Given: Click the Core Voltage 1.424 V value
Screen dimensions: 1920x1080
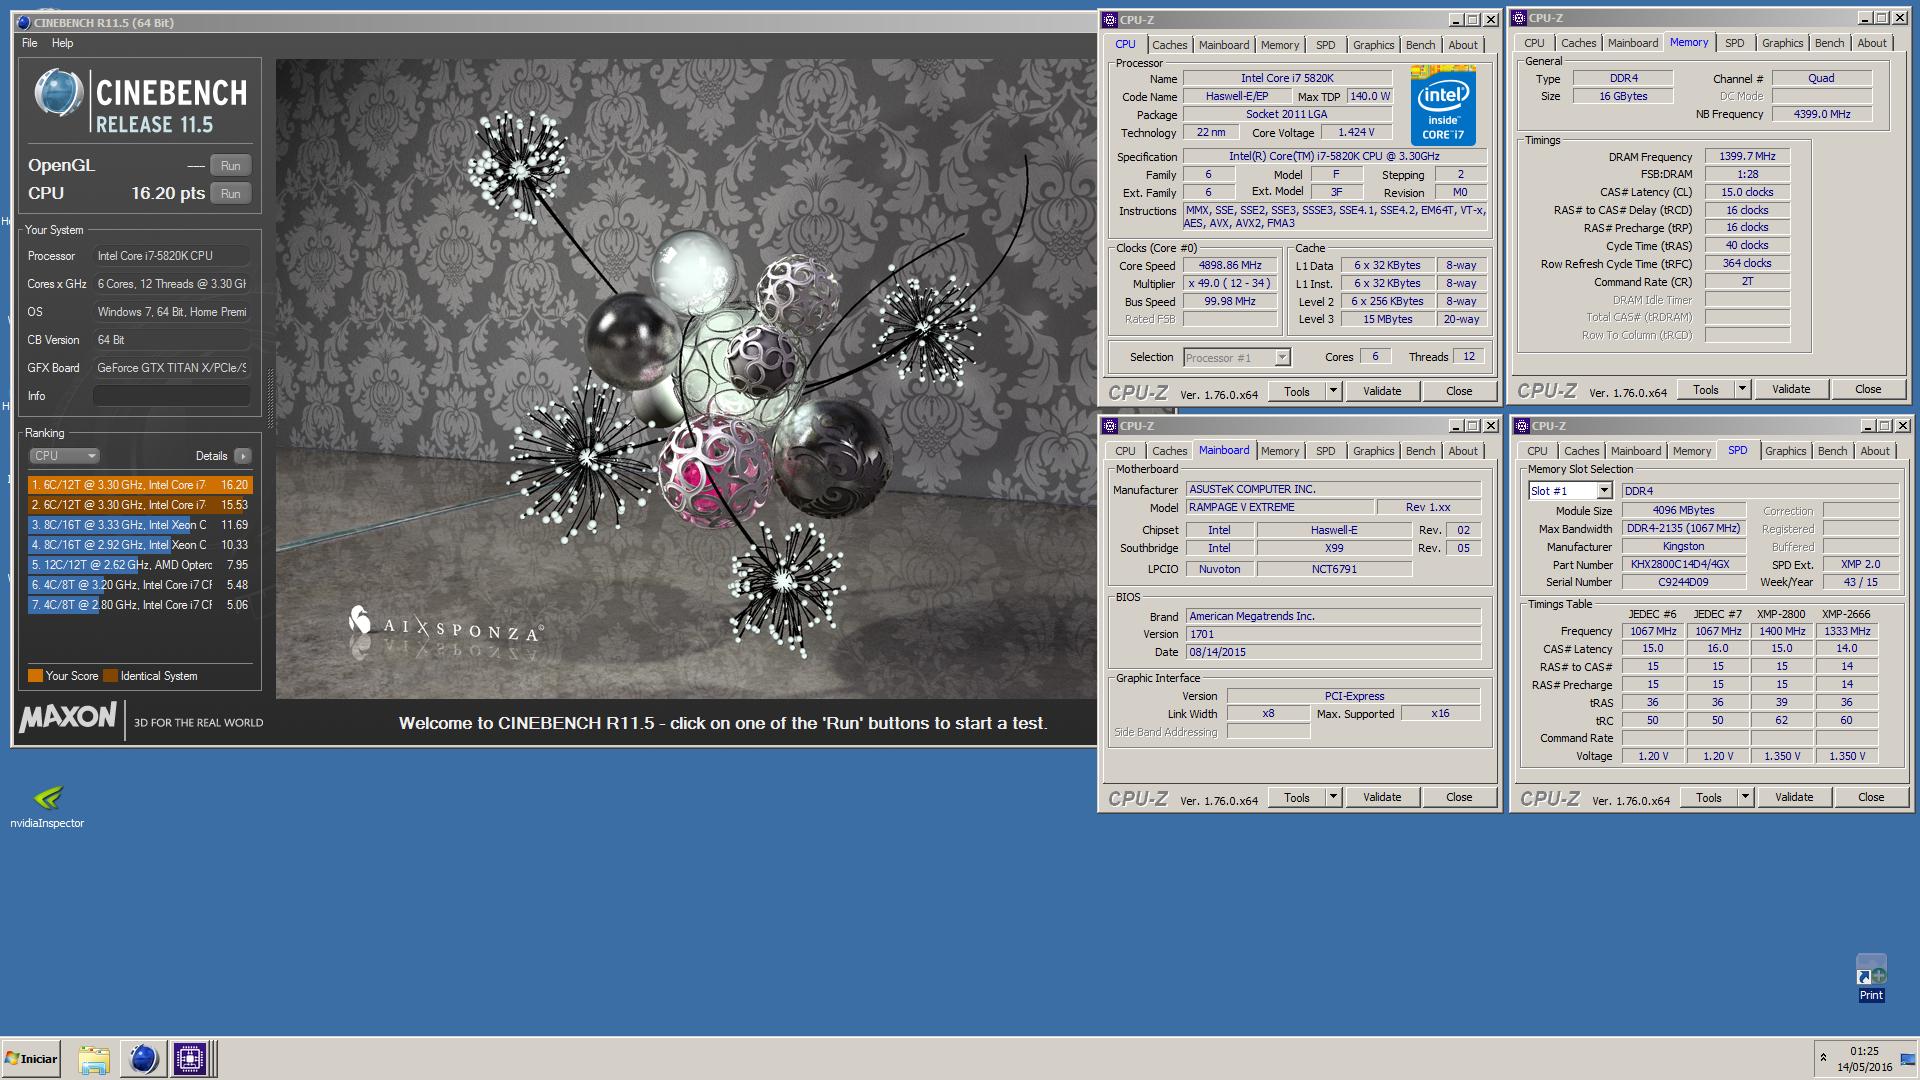Looking at the screenshot, I should tap(1356, 132).
